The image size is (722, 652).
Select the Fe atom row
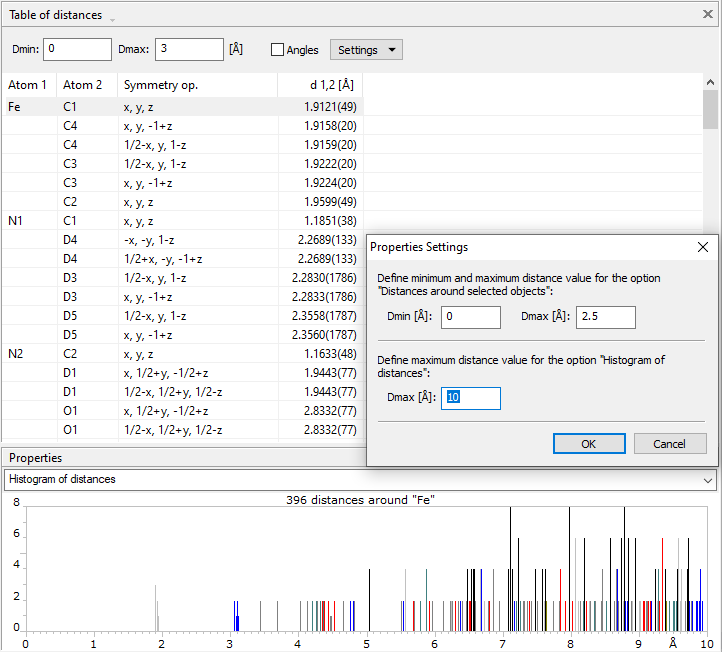[15, 106]
